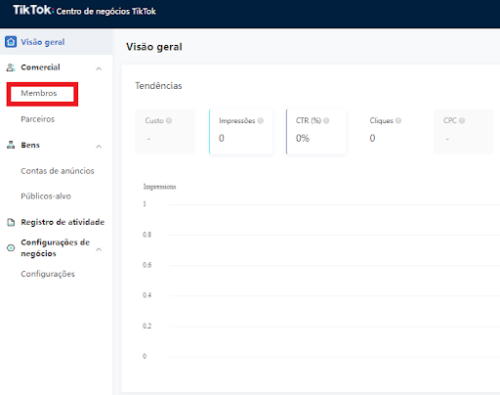Click the 0.8 chart axis value
This screenshot has width=500, height=395.
(147, 234)
